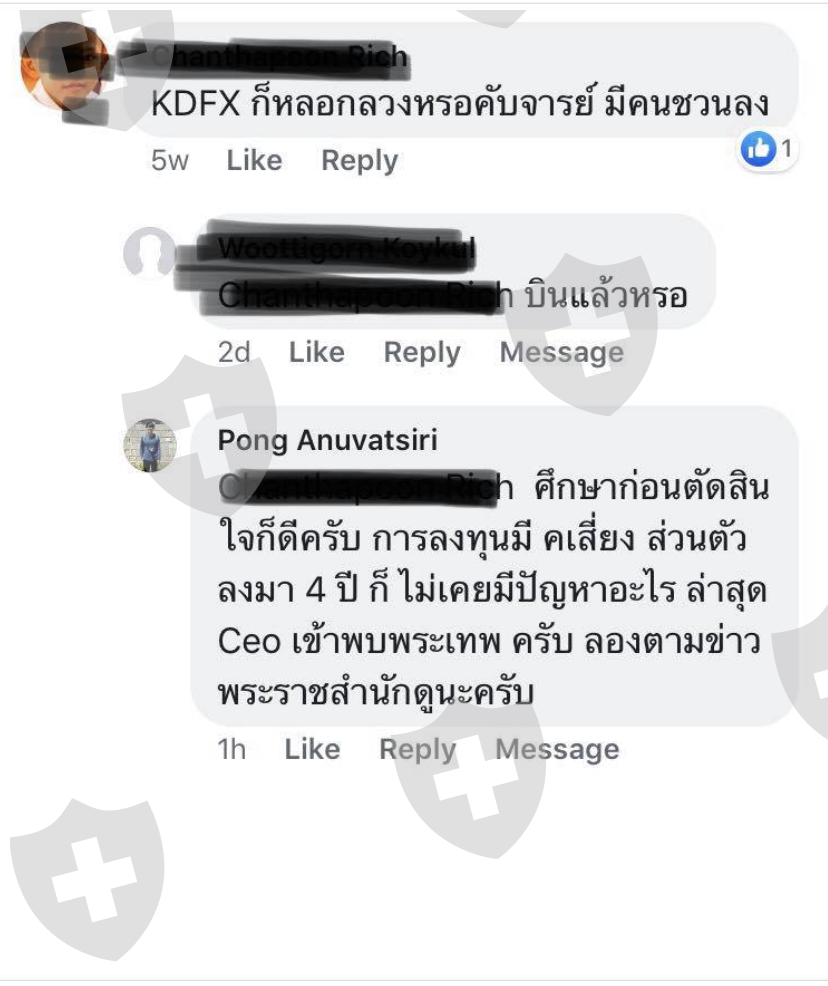Like Pong Anuvatsiri's 1h comment
Screen dimensions: 828x986
(x=312, y=750)
